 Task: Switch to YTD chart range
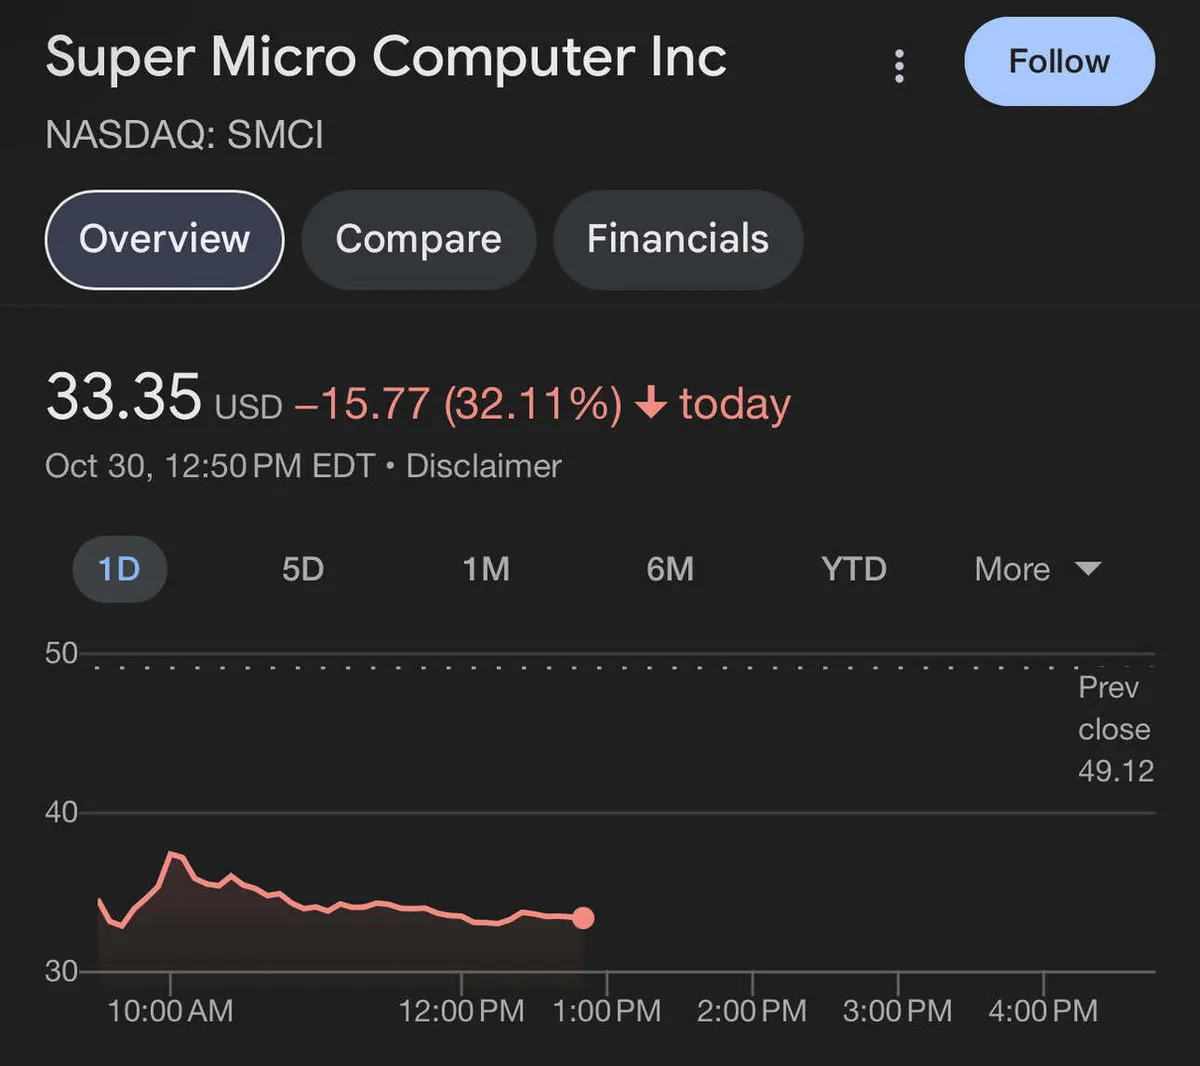pyautogui.click(x=853, y=569)
